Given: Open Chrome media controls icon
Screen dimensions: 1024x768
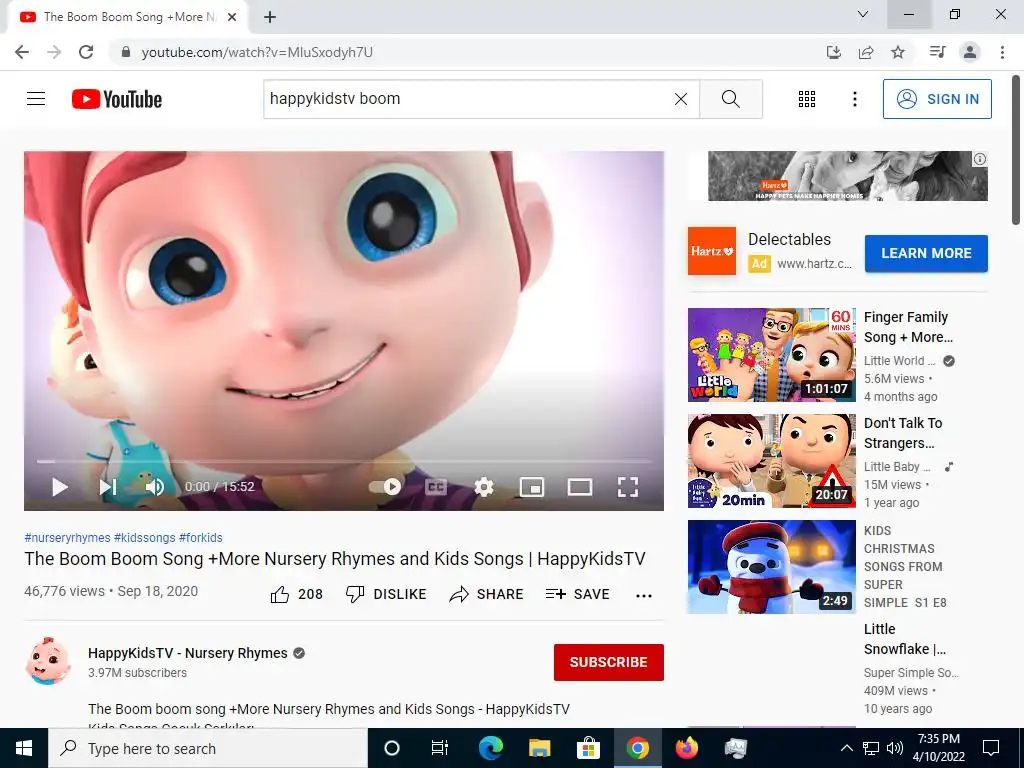Looking at the screenshot, I should (937, 52).
